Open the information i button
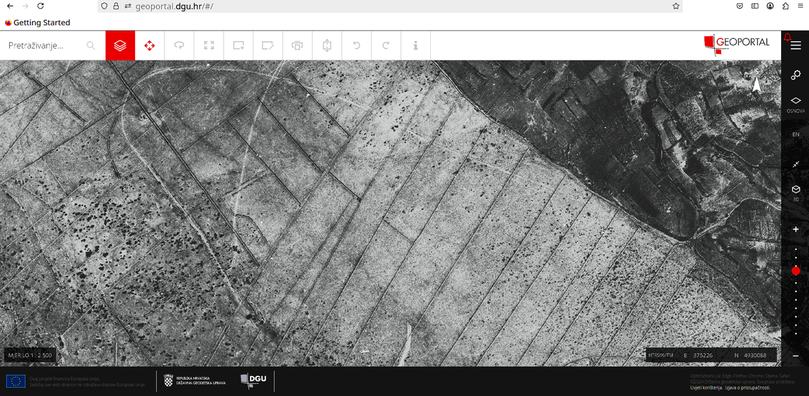809x396 pixels. 415,45
